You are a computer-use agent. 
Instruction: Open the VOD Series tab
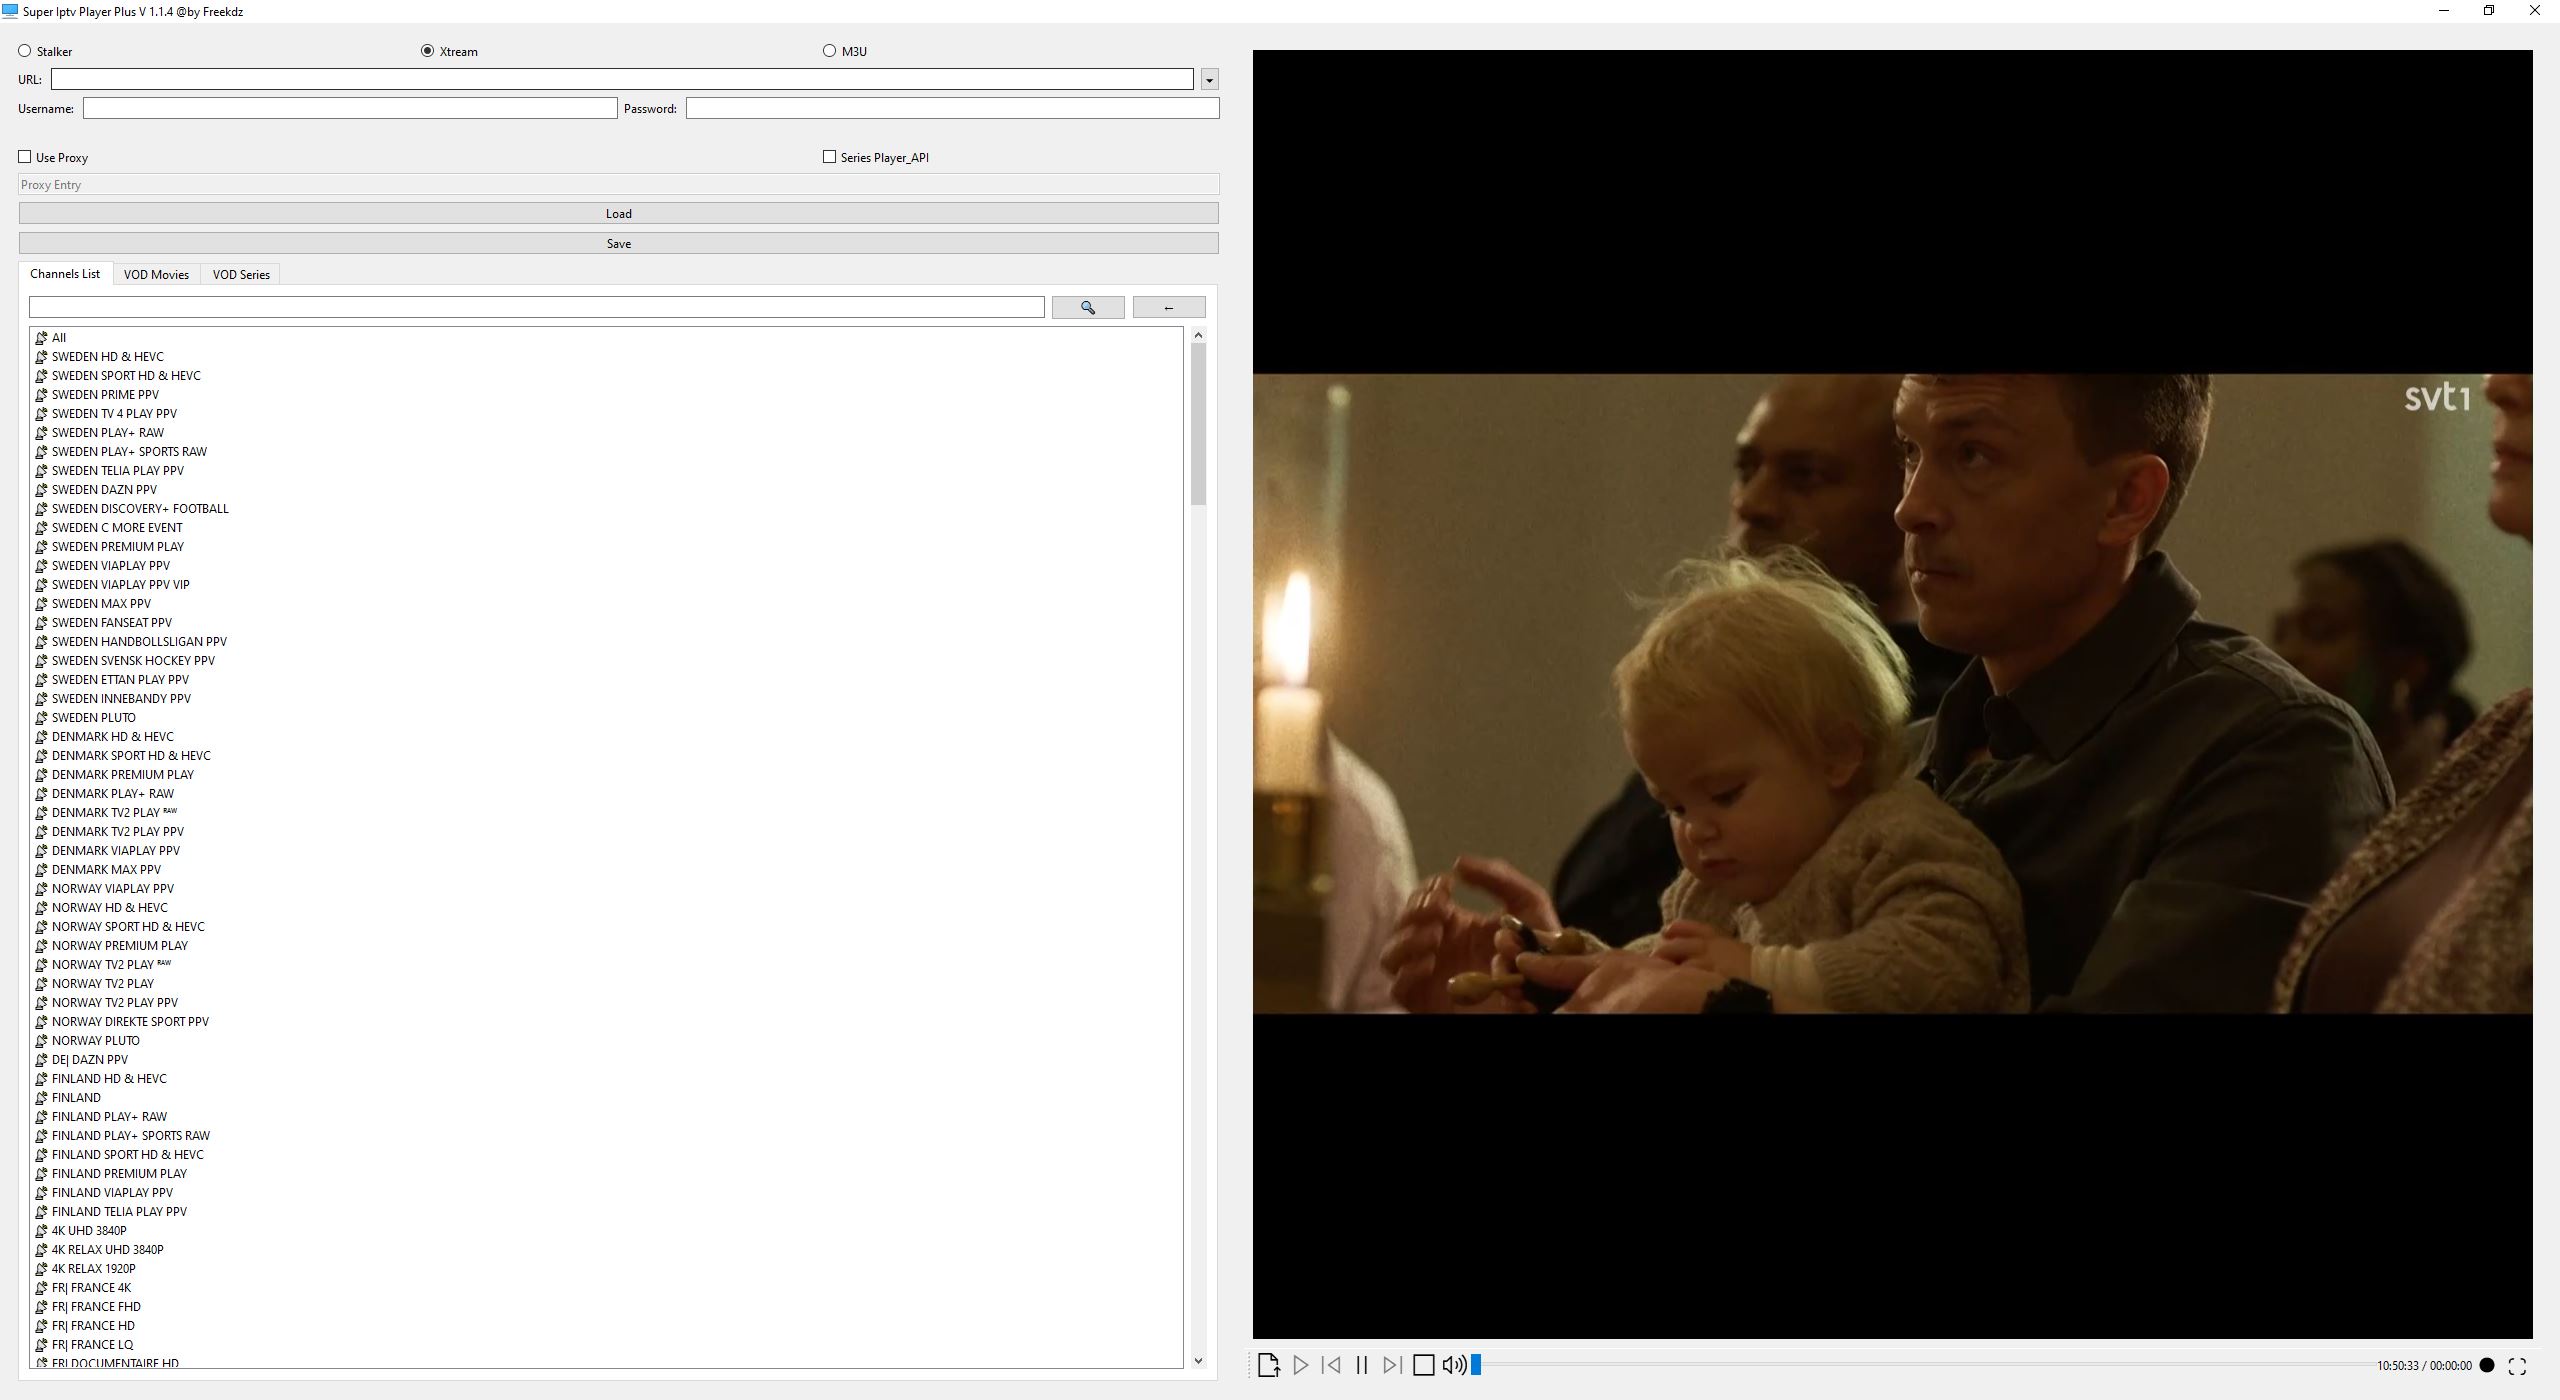(x=241, y=275)
